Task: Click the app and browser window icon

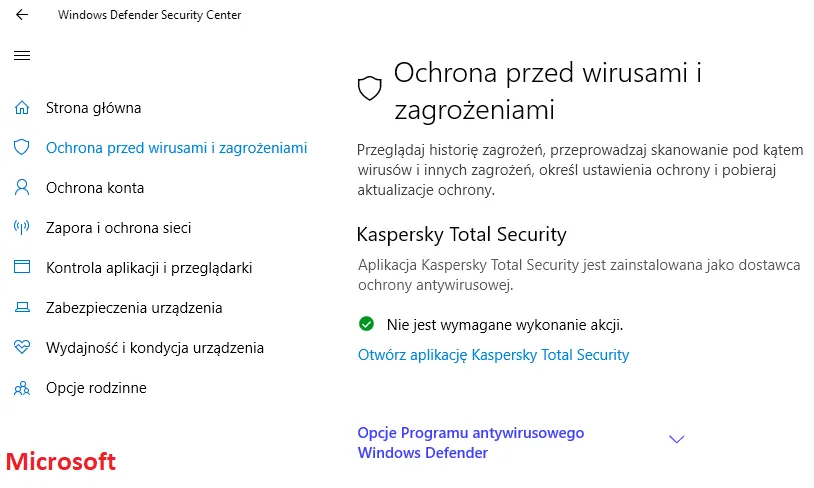Action: [x=22, y=268]
